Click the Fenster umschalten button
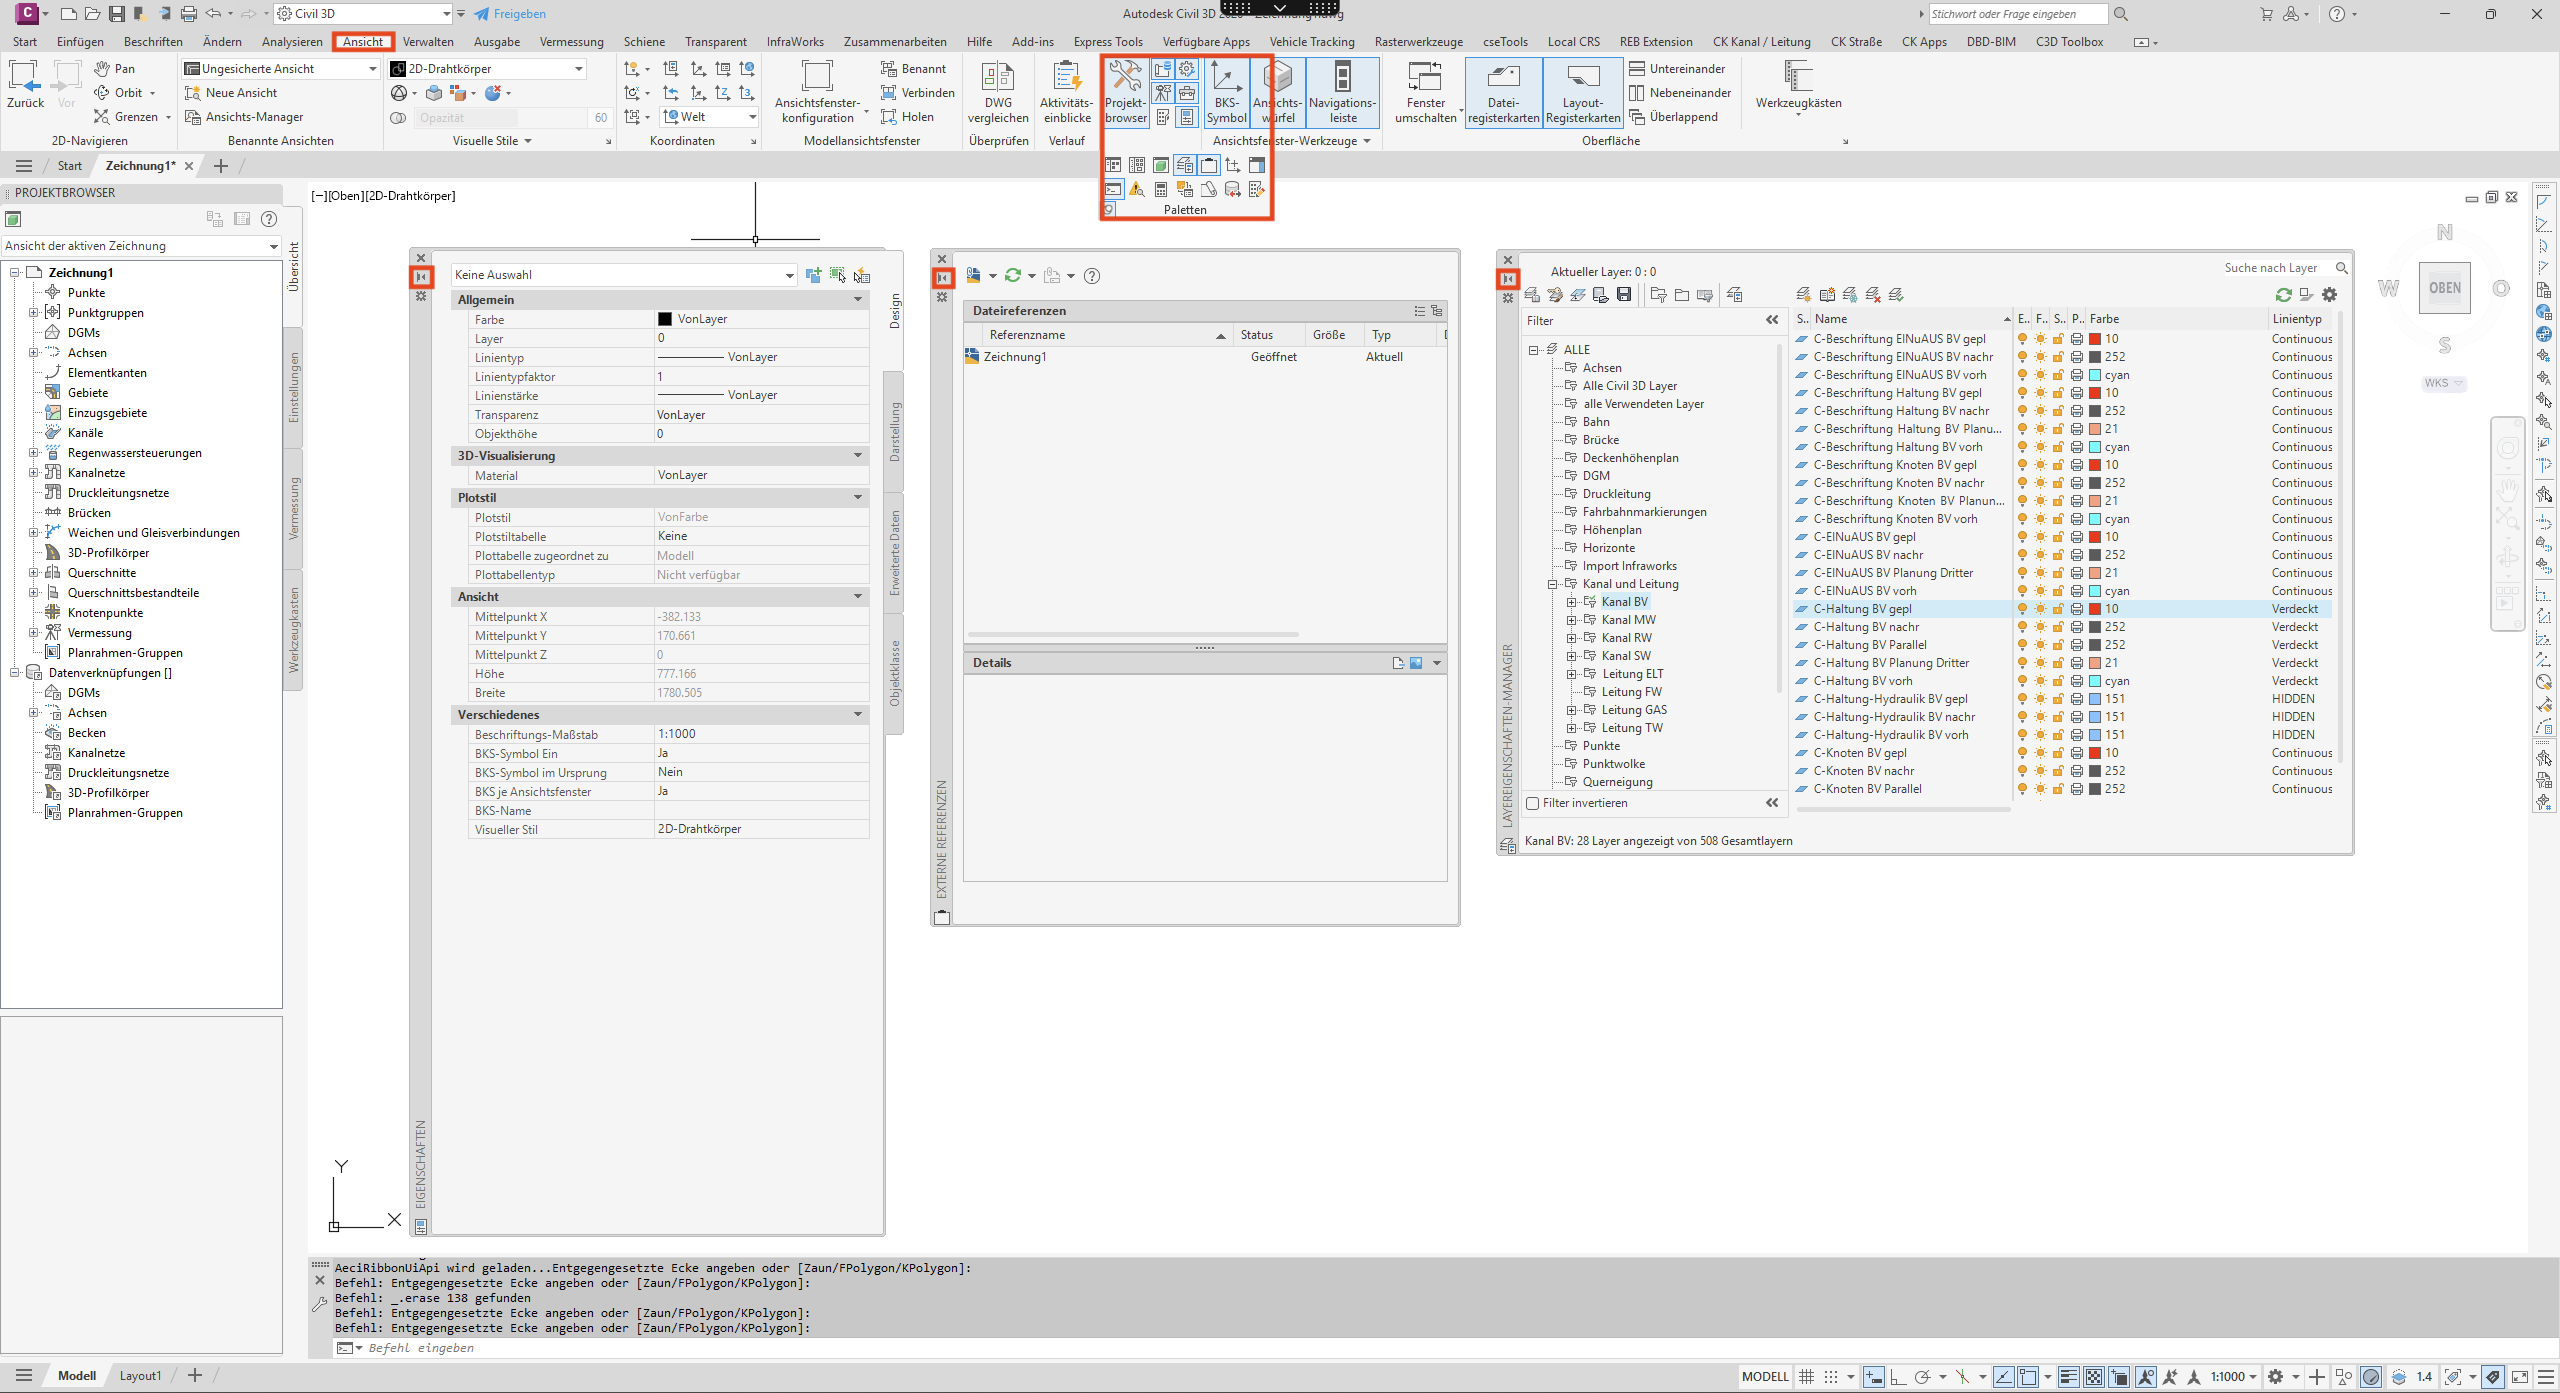The width and height of the screenshot is (2560, 1393). point(1426,92)
